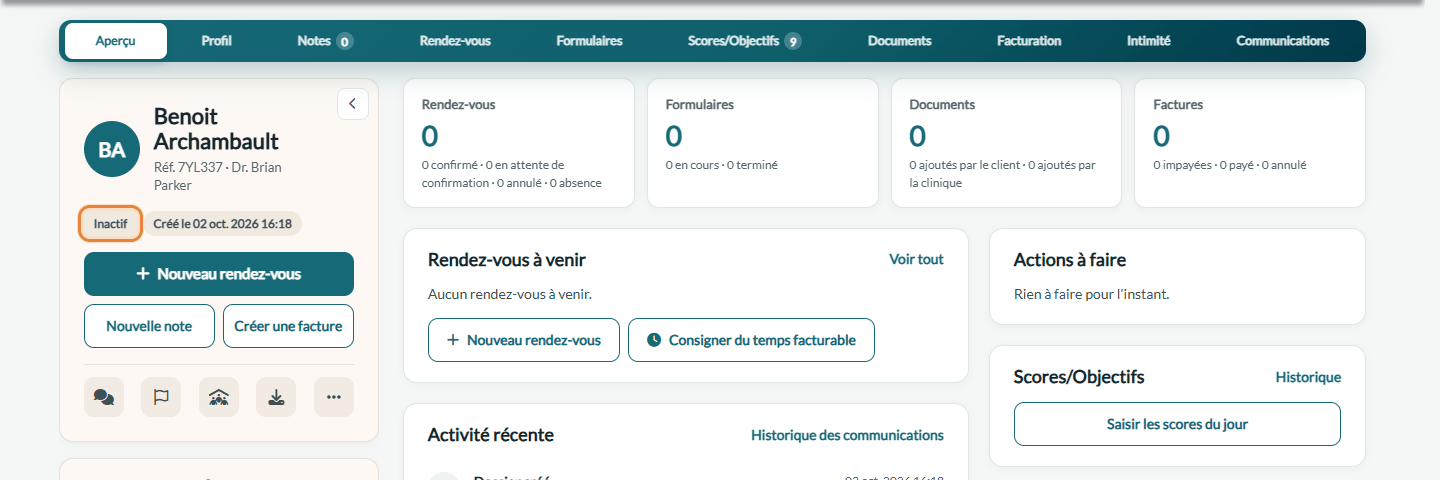This screenshot has height=480, width=1440.
Task: Open the Formulaires summary card
Action: tap(763, 143)
